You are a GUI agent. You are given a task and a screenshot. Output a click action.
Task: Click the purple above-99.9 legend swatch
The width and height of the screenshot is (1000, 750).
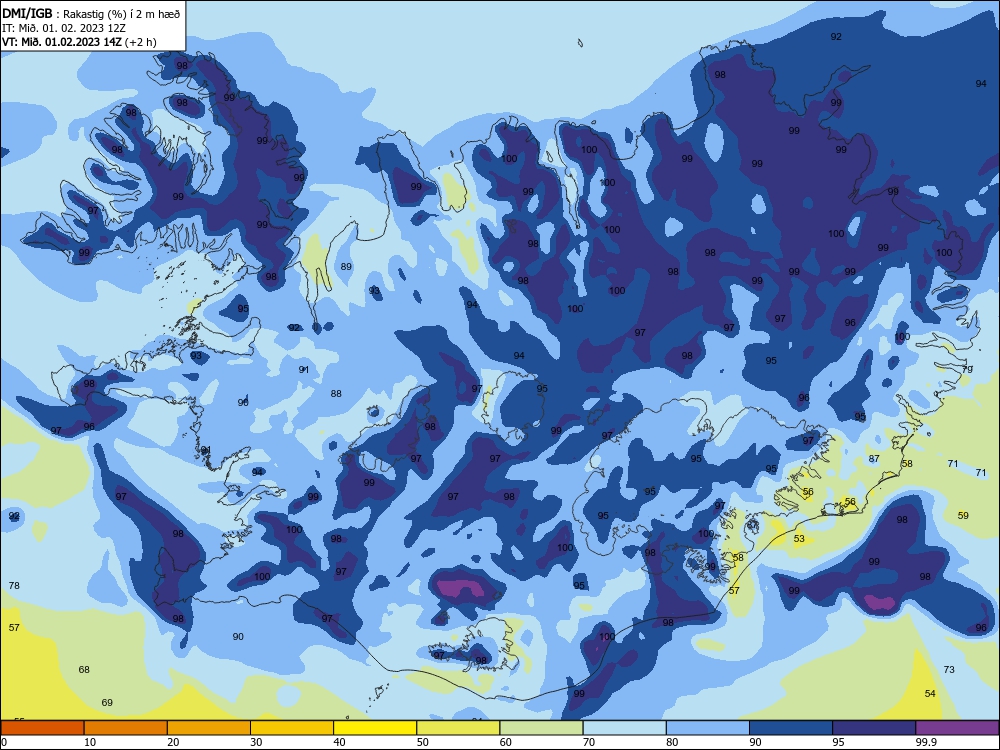pos(957,728)
